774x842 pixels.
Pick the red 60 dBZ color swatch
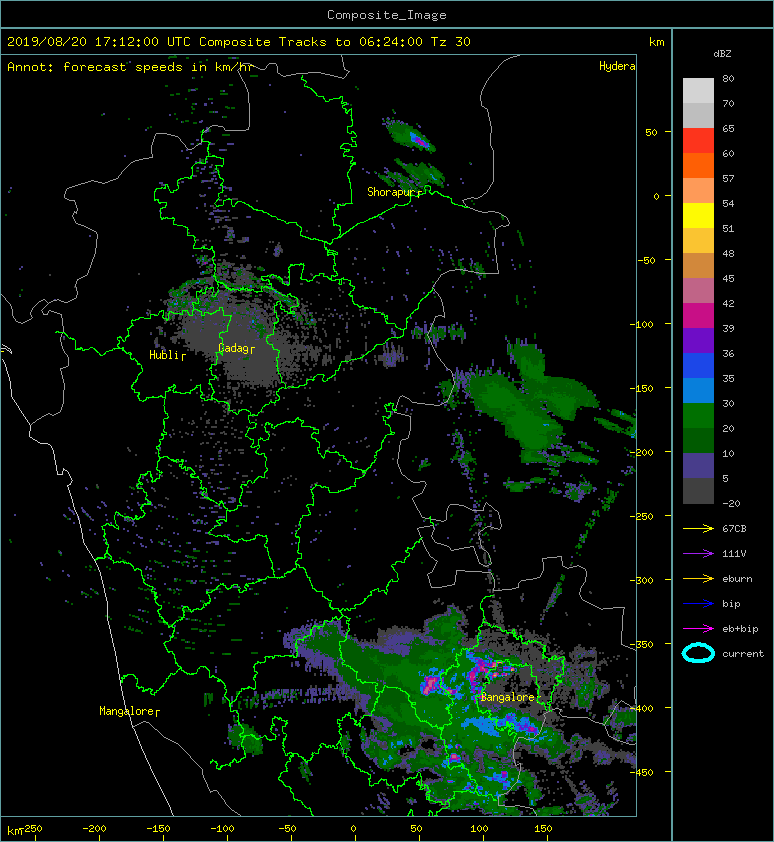click(698, 141)
